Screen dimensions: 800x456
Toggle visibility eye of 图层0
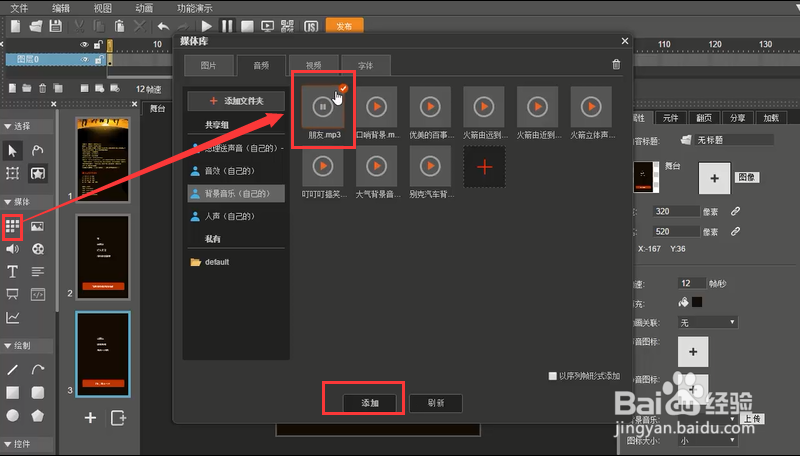pyautogui.click(x=85, y=60)
